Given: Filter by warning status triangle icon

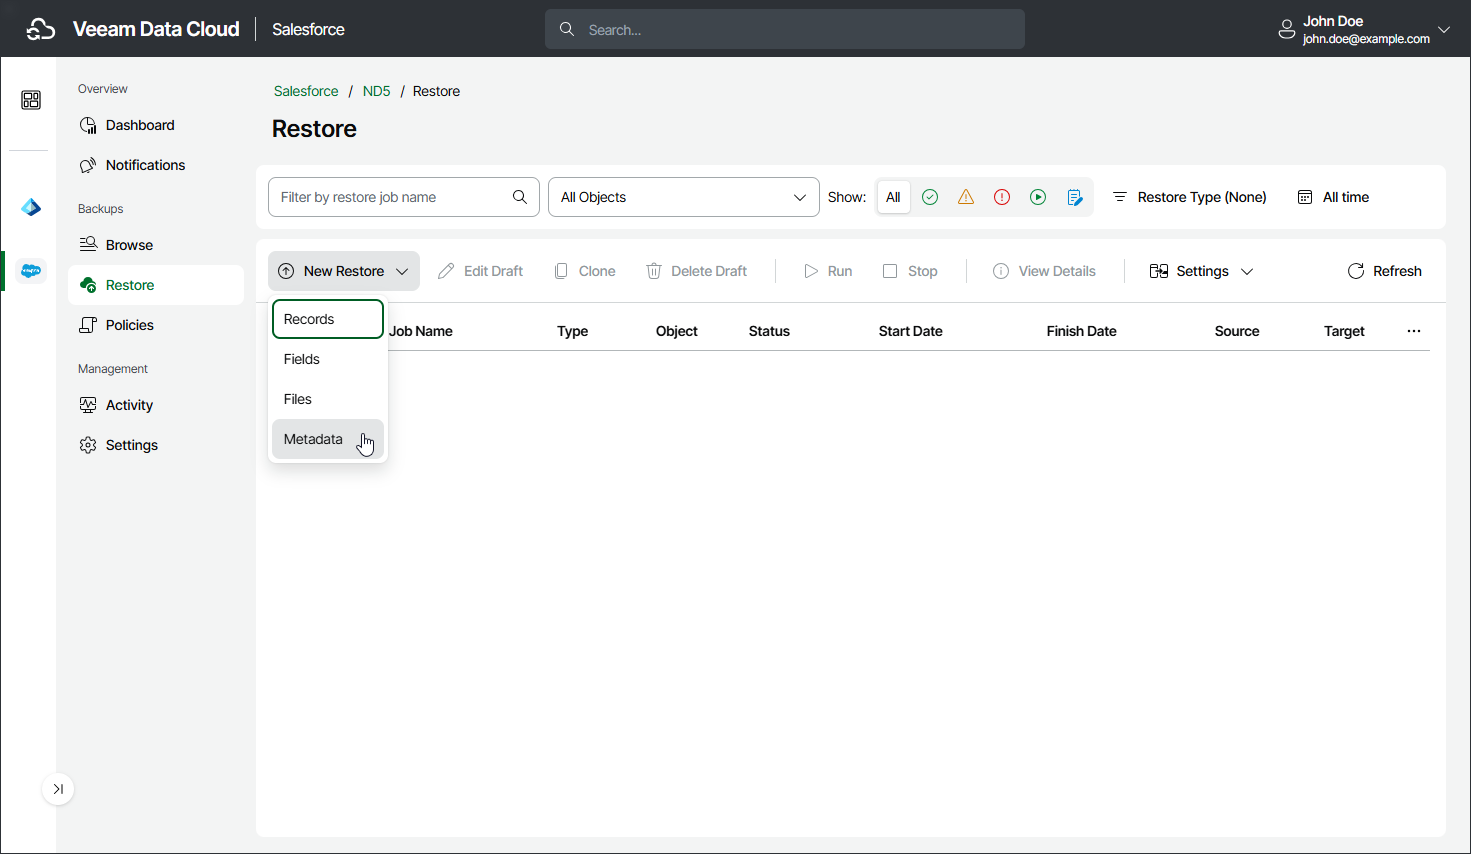Looking at the screenshot, I should click(966, 197).
